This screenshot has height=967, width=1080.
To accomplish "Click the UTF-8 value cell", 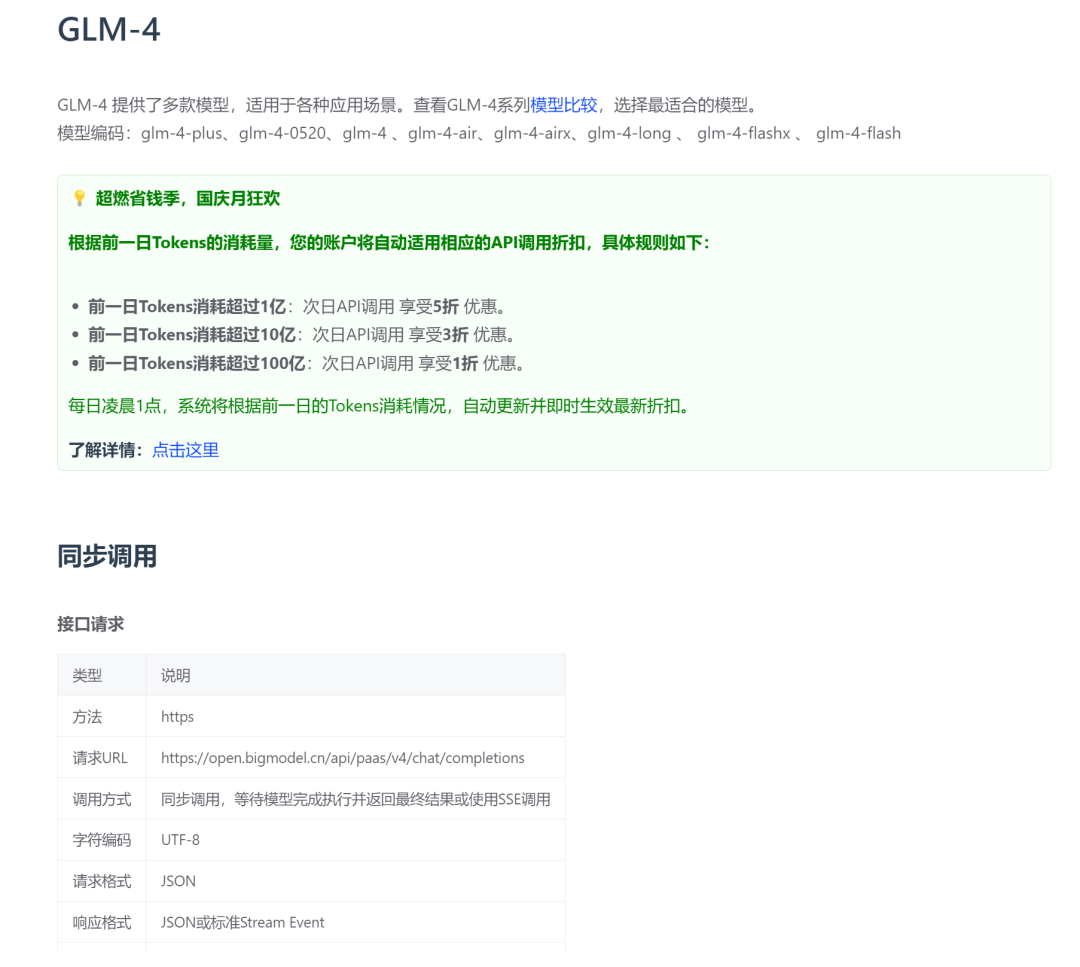I will point(356,840).
